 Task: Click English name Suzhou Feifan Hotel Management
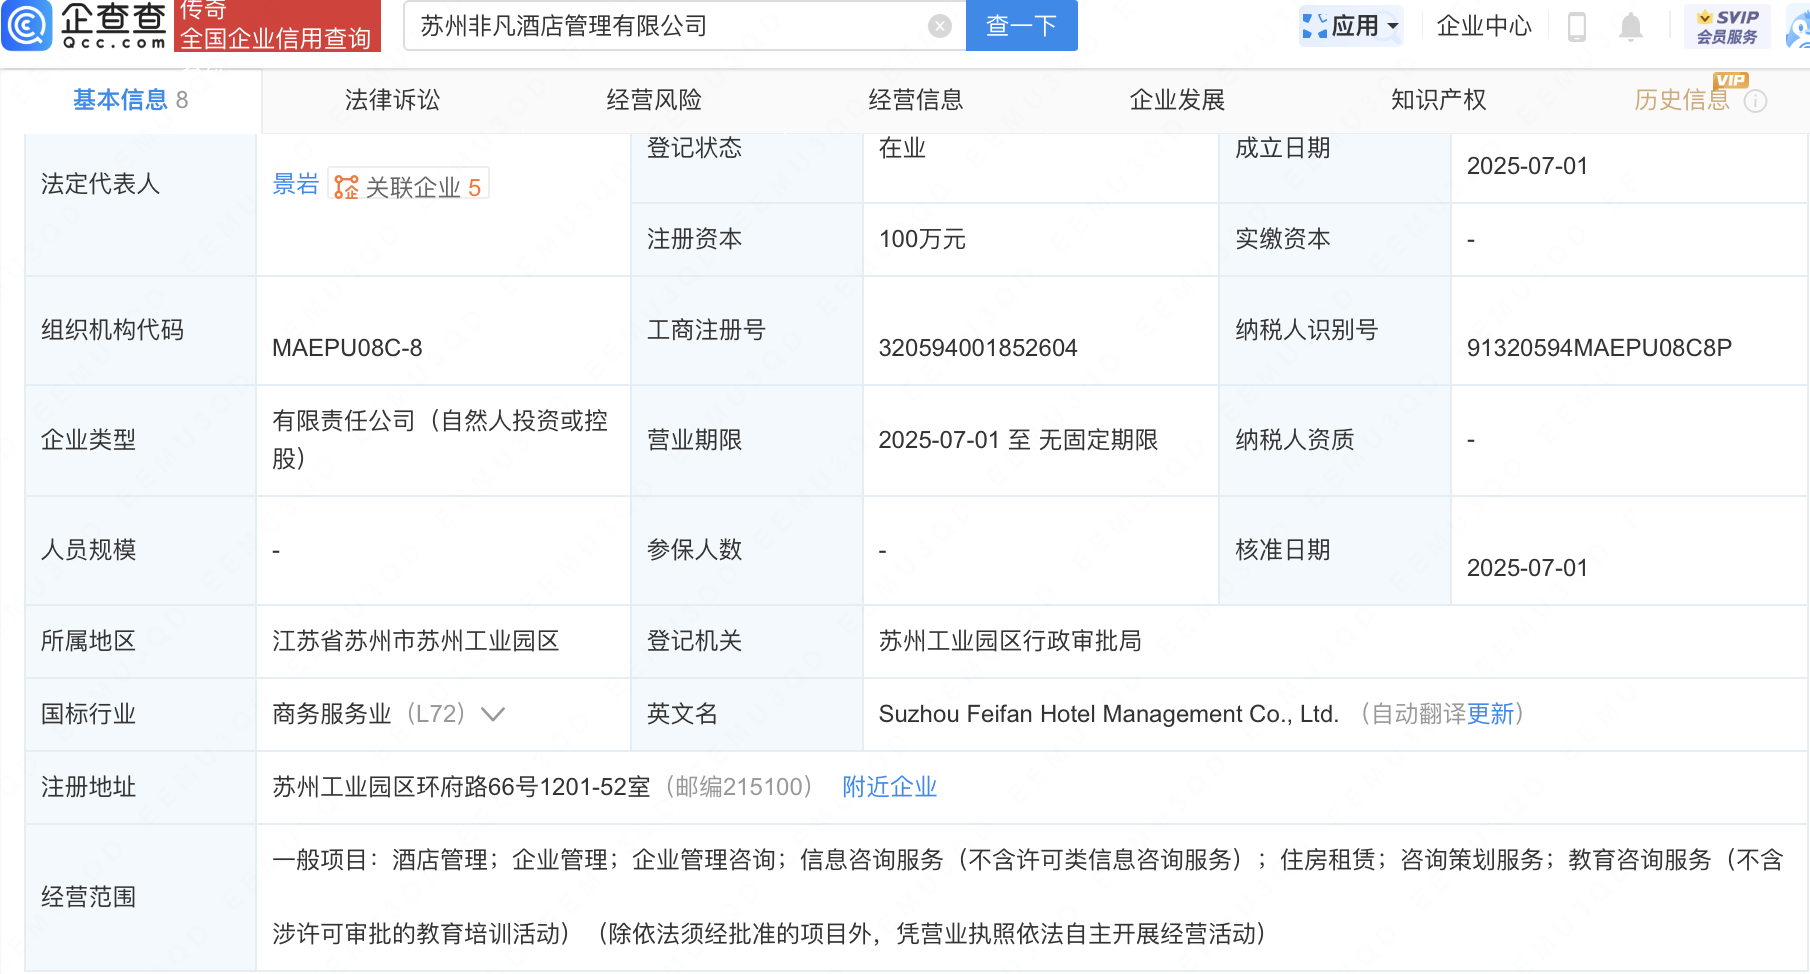1108,714
